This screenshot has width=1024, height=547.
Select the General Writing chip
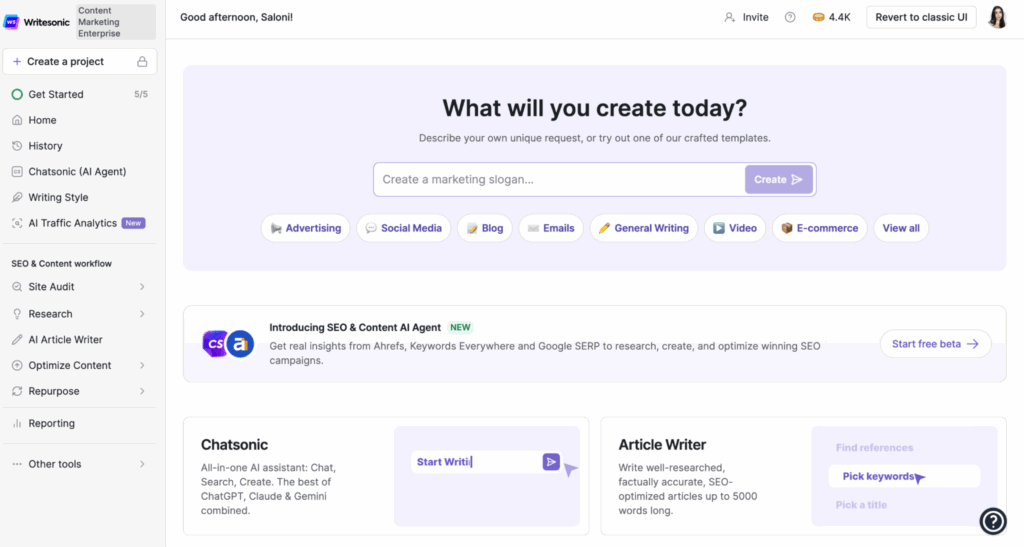pyautogui.click(x=644, y=228)
